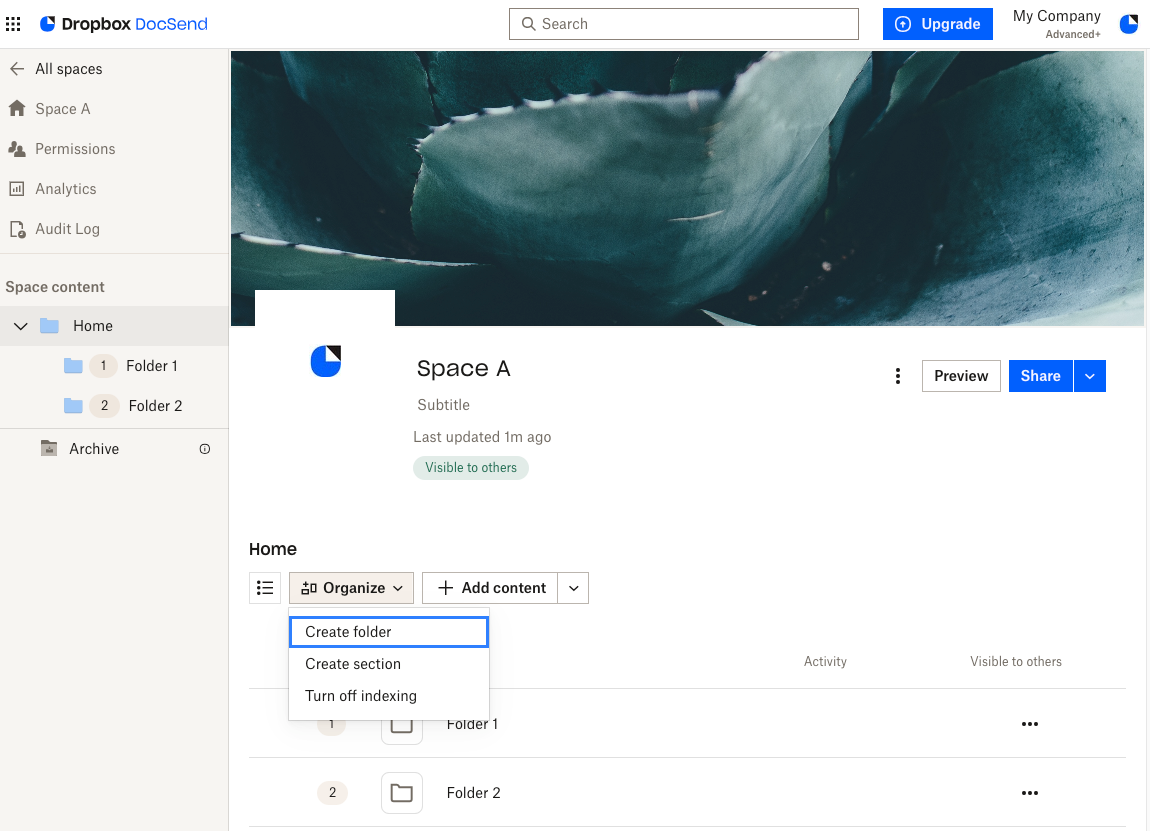Image resolution: width=1150 pixels, height=831 pixels.
Task: Toggle the Visible to others badge
Action: click(470, 467)
